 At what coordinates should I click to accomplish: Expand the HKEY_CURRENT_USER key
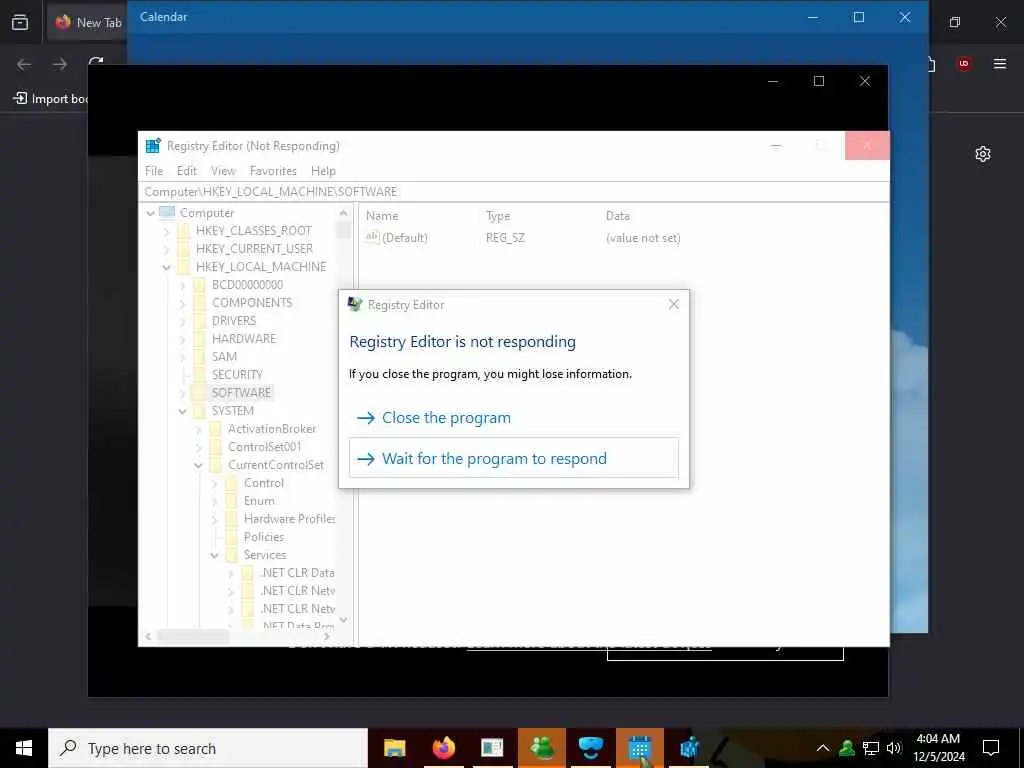point(167,249)
